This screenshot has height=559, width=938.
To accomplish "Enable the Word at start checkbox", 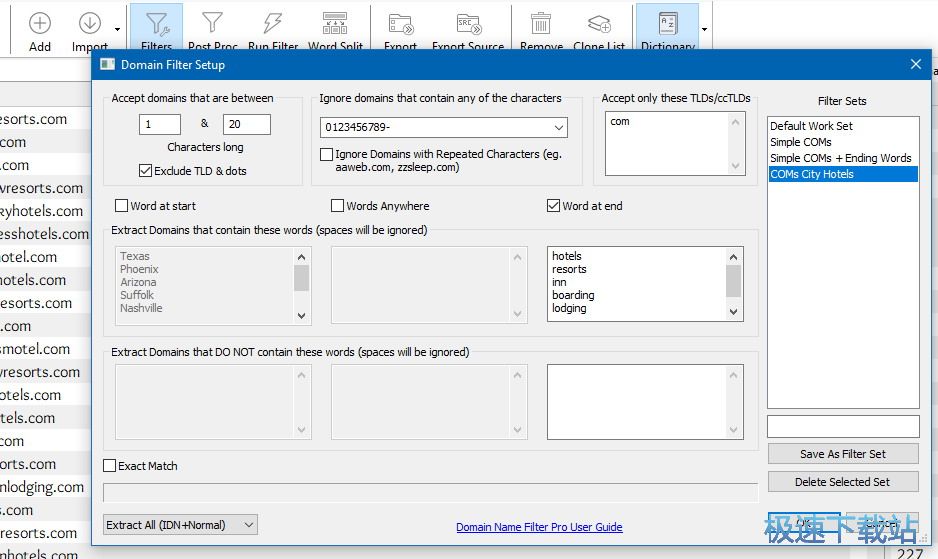I will click(122, 206).
